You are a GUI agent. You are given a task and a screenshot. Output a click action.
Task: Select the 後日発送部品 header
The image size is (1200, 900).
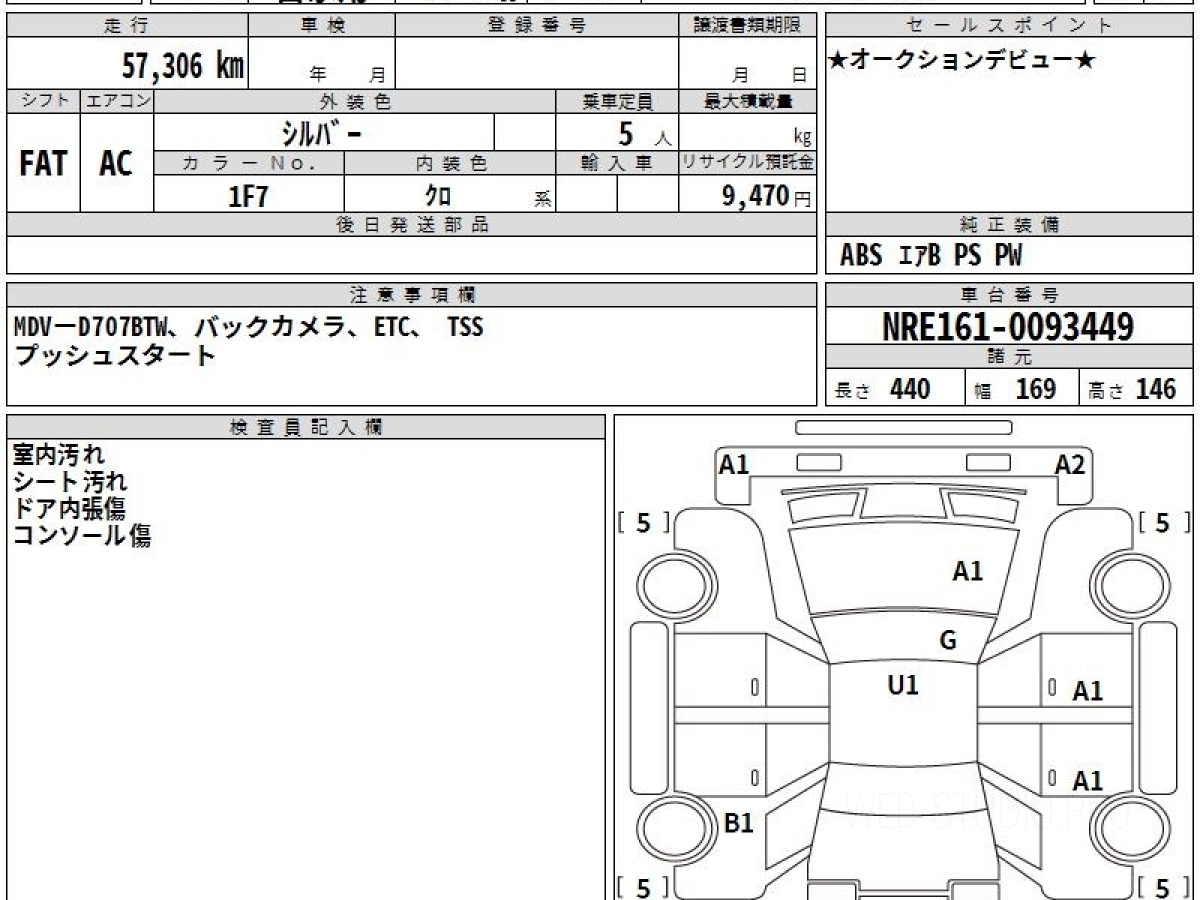pos(411,225)
